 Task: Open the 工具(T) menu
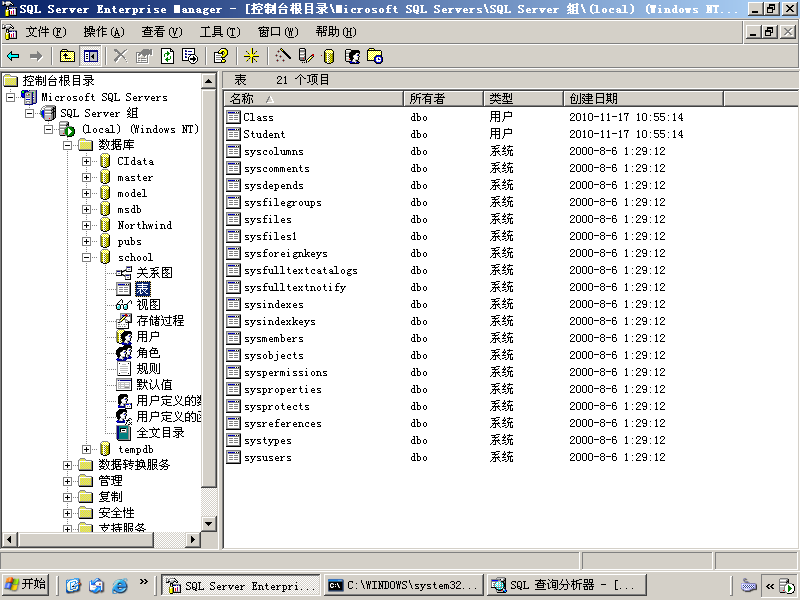220,32
